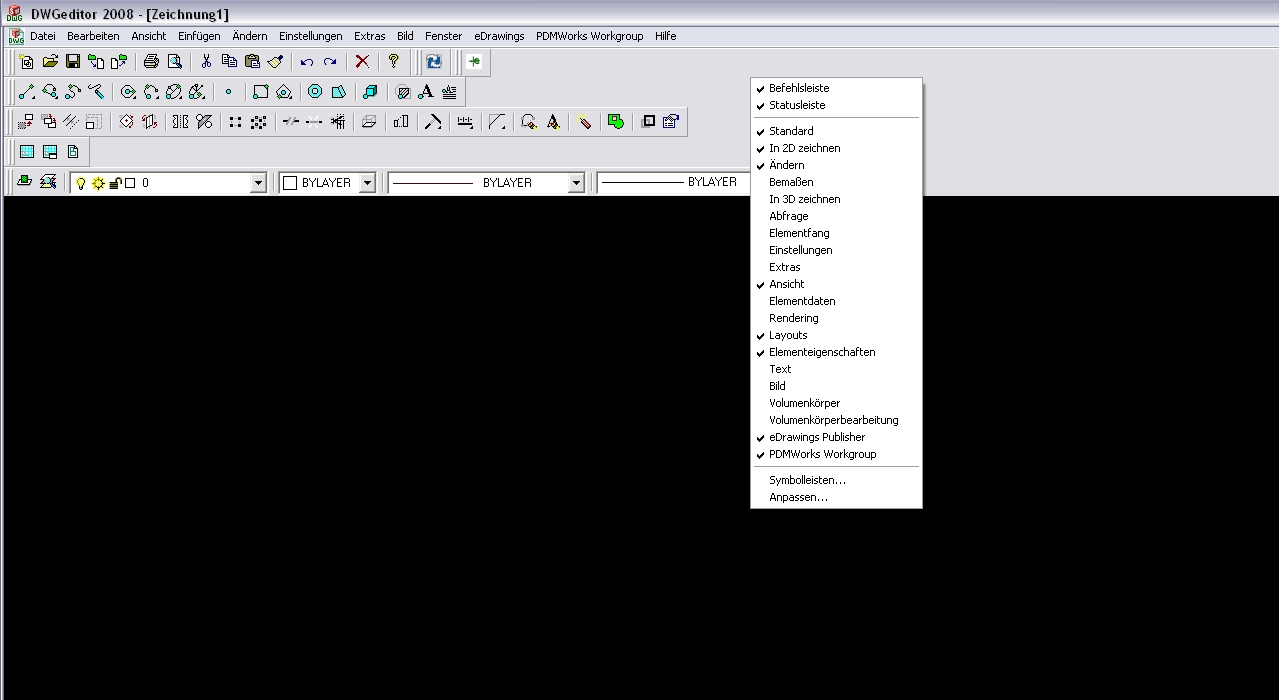Viewport: 1279px width, 700px height.
Task: Open a drawing file using the folder icon
Action: [50, 62]
